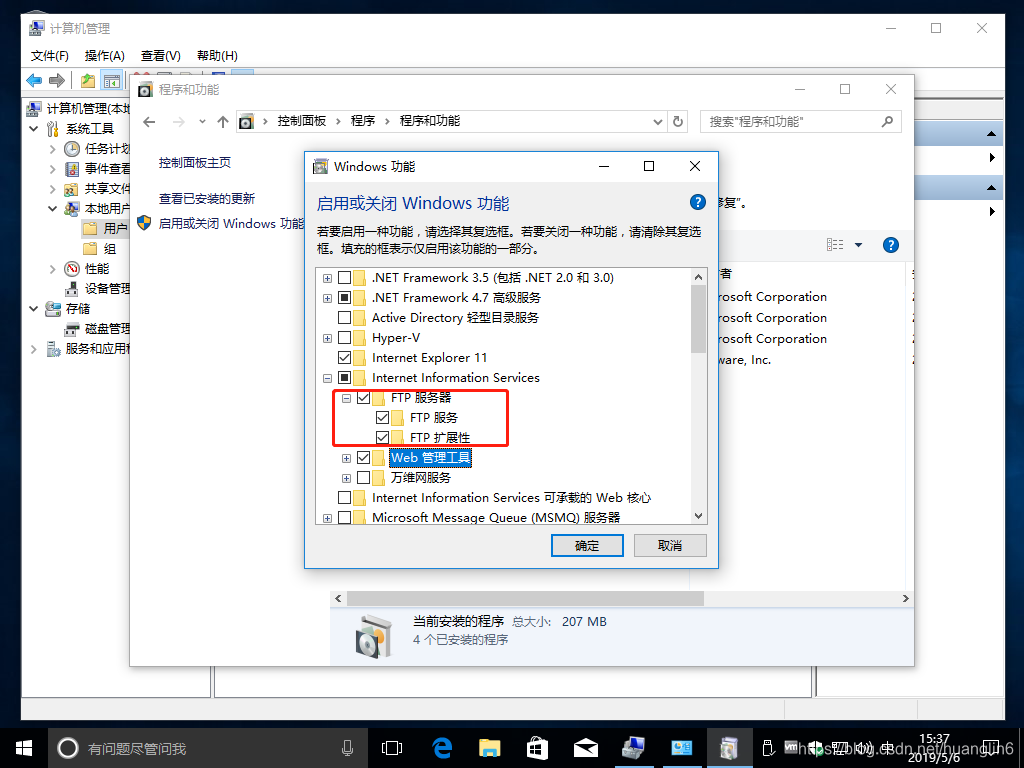Click the Windows Start button

[24, 748]
